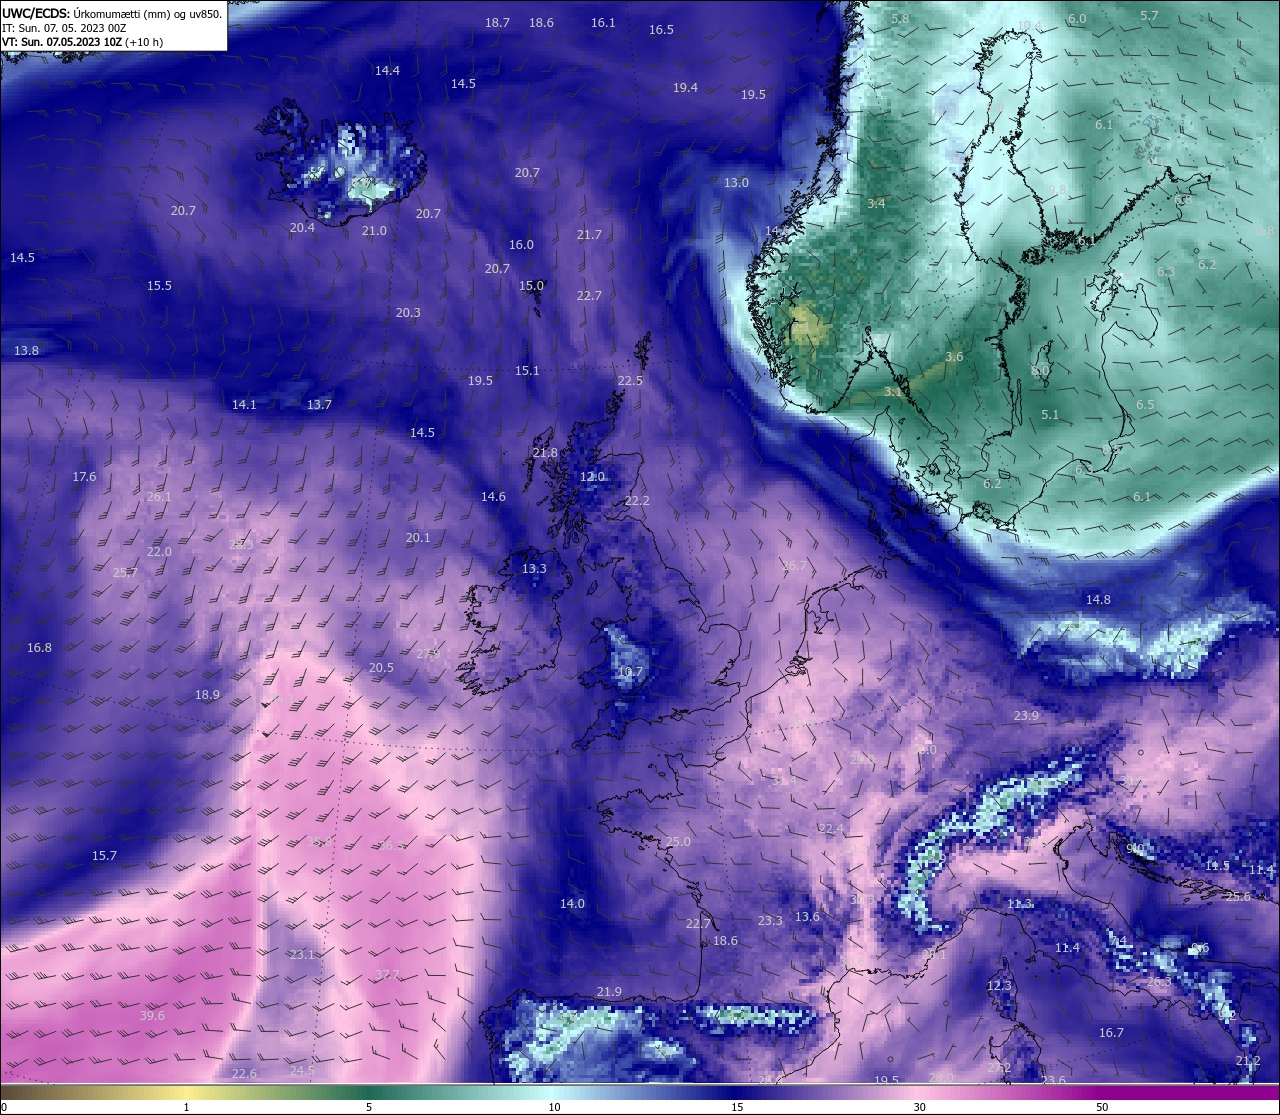
Task: Click the 16.7 value near Italy
Action: point(1111,1033)
